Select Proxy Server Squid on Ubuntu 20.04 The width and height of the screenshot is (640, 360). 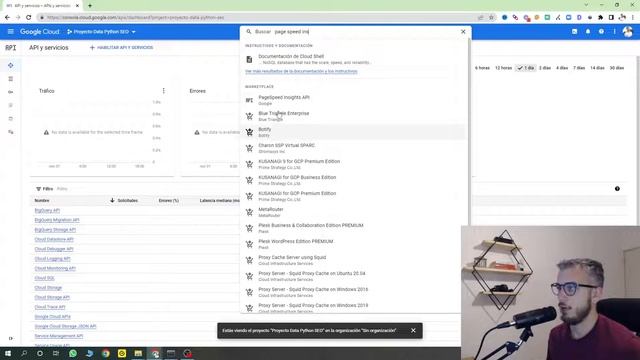(x=354, y=276)
